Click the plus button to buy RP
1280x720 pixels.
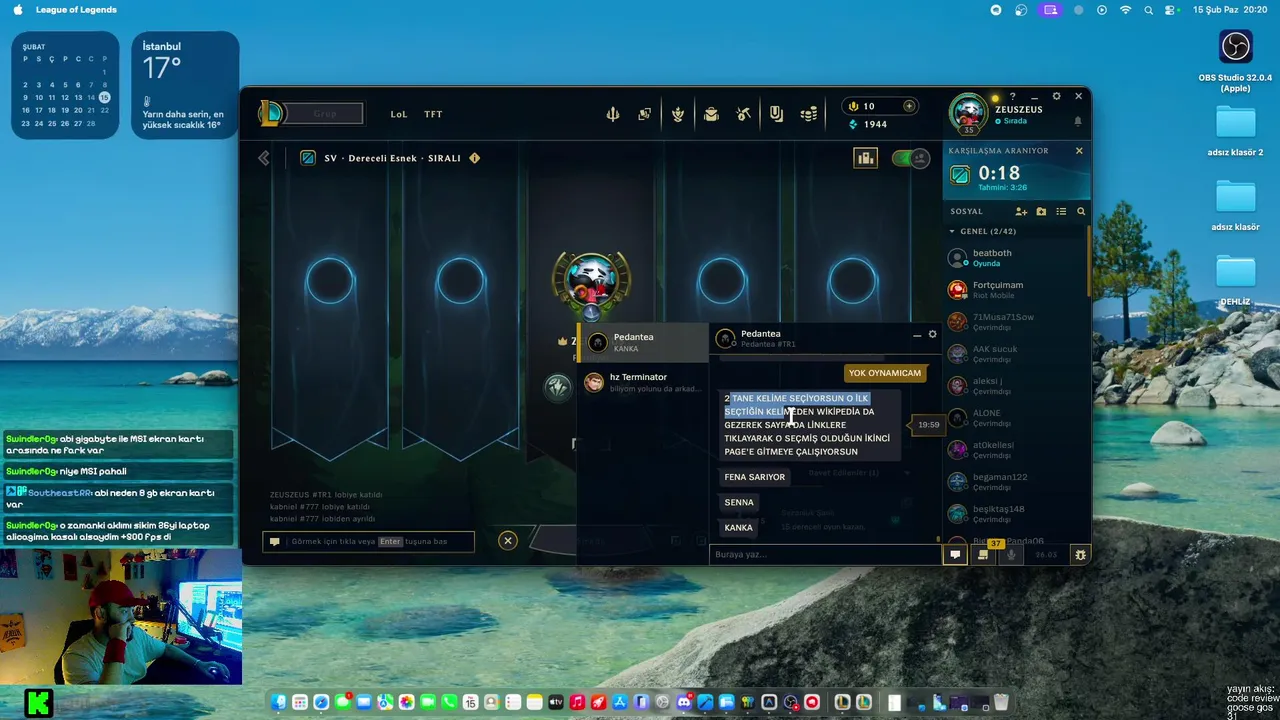(909, 106)
